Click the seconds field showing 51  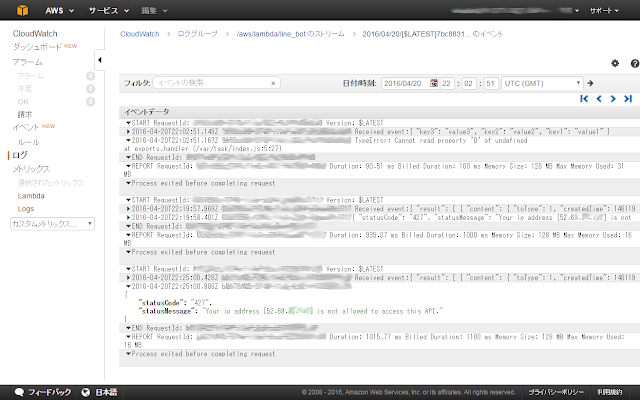click(x=491, y=83)
